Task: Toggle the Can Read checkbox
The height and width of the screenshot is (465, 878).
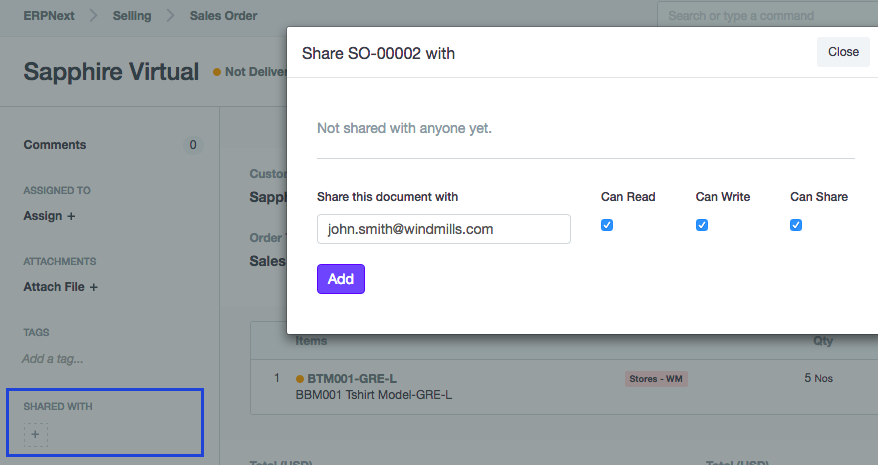Action: pyautogui.click(x=607, y=225)
